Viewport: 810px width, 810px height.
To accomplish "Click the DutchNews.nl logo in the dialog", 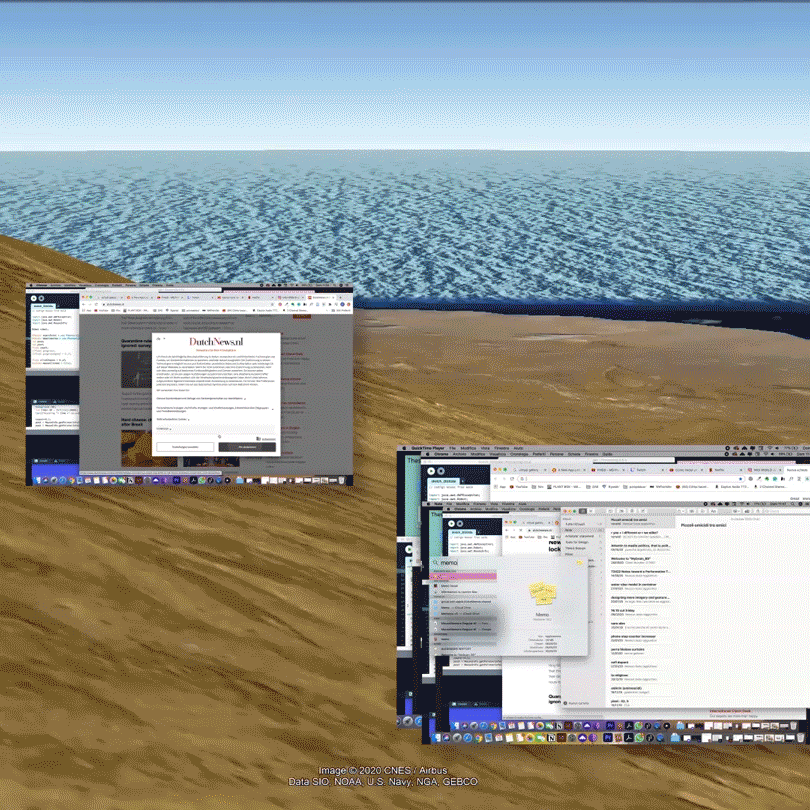I will pyautogui.click(x=216, y=342).
